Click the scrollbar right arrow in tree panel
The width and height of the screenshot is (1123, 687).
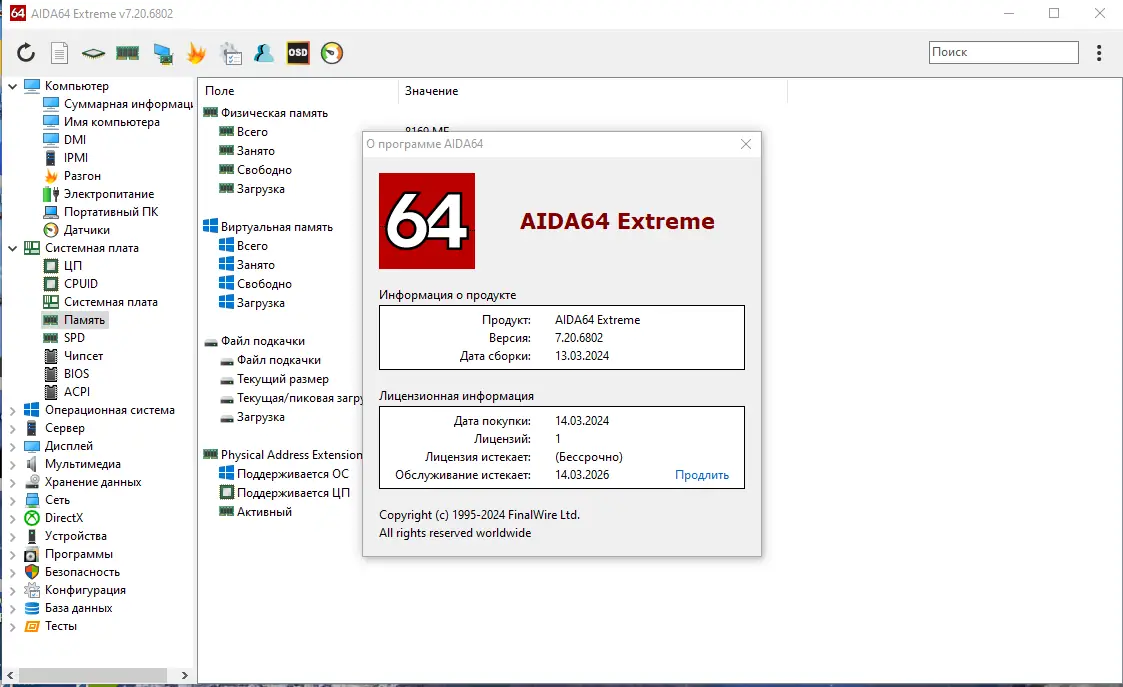pyautogui.click(x=185, y=675)
